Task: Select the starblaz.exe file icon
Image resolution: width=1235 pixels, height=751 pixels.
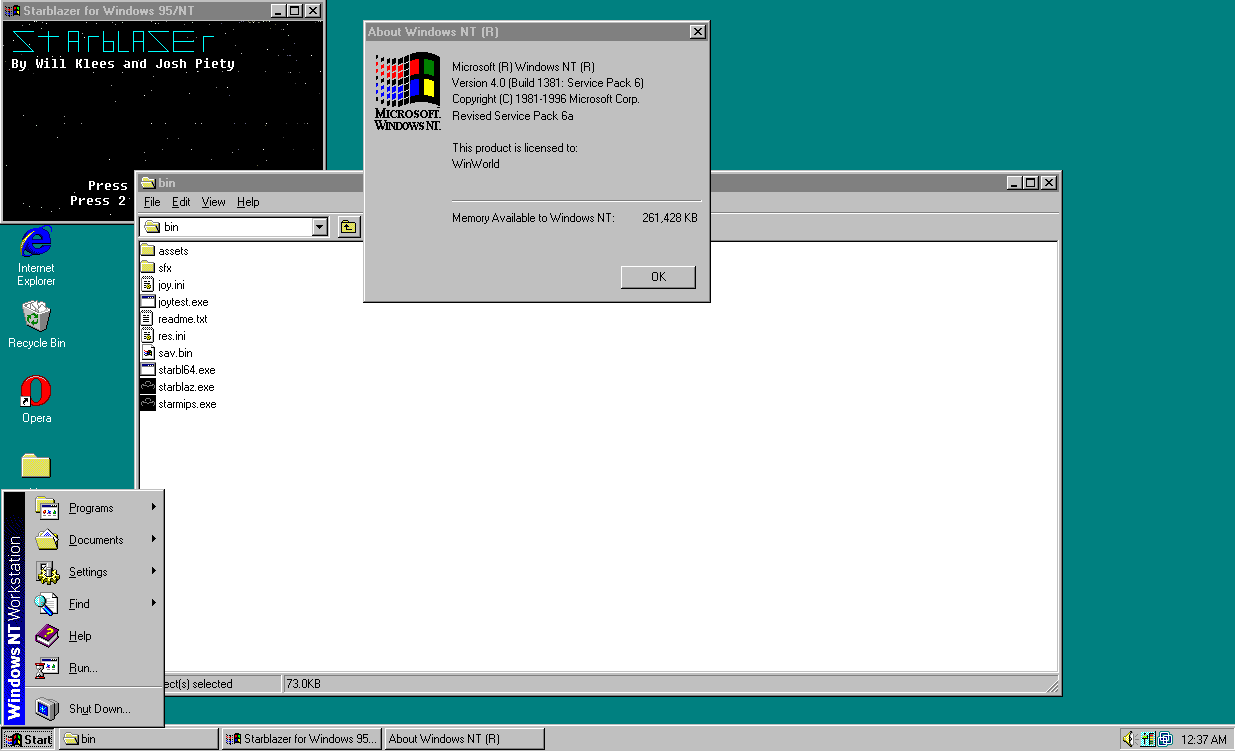Action: (148, 387)
